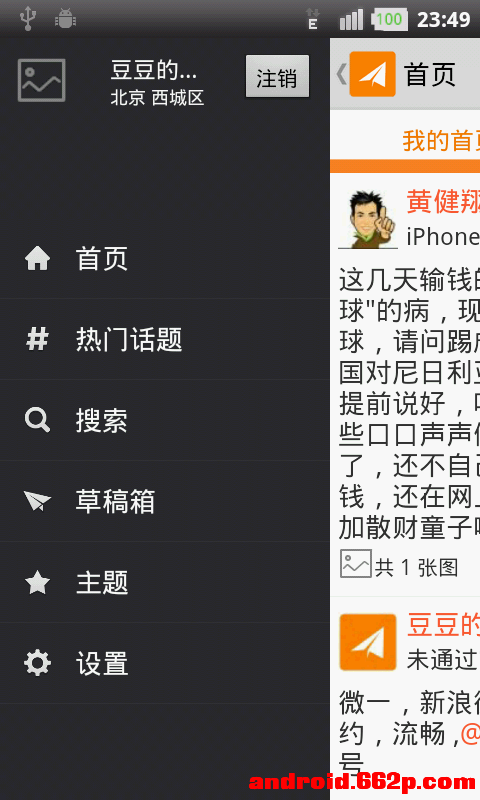Collapse the sidebar using the back chevron
The height and width of the screenshot is (800, 480).
pyautogui.click(x=341, y=74)
